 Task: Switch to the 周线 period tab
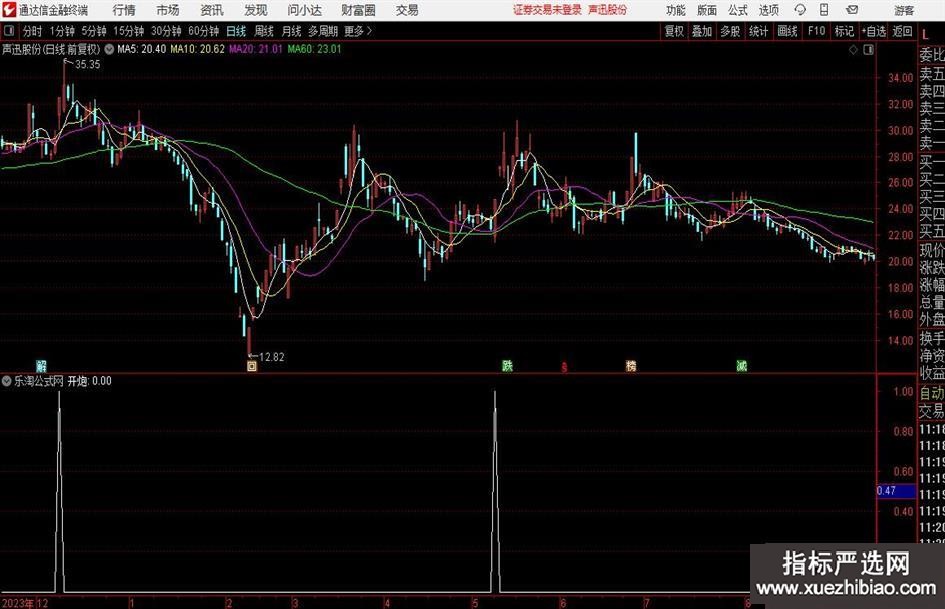(264, 31)
